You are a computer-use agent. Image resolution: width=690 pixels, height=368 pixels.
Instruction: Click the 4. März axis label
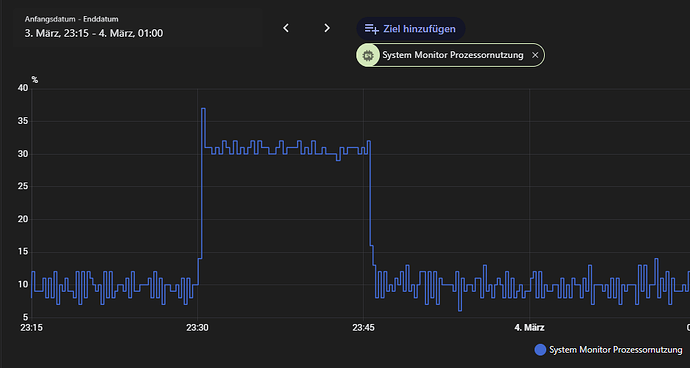tap(529, 328)
